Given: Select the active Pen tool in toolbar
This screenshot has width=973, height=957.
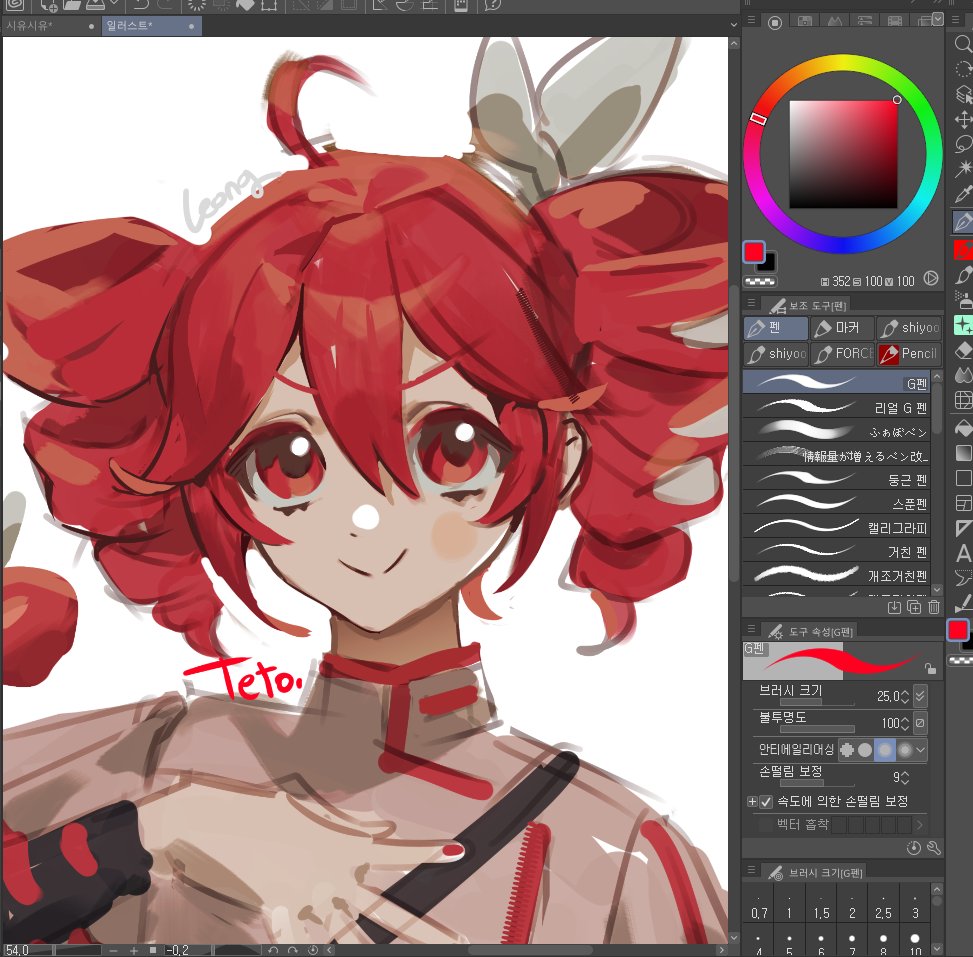Looking at the screenshot, I should (963, 222).
